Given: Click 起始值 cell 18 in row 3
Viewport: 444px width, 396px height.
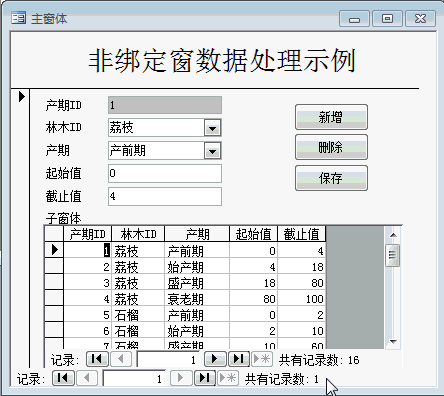Looking at the screenshot, I should (x=253, y=283).
